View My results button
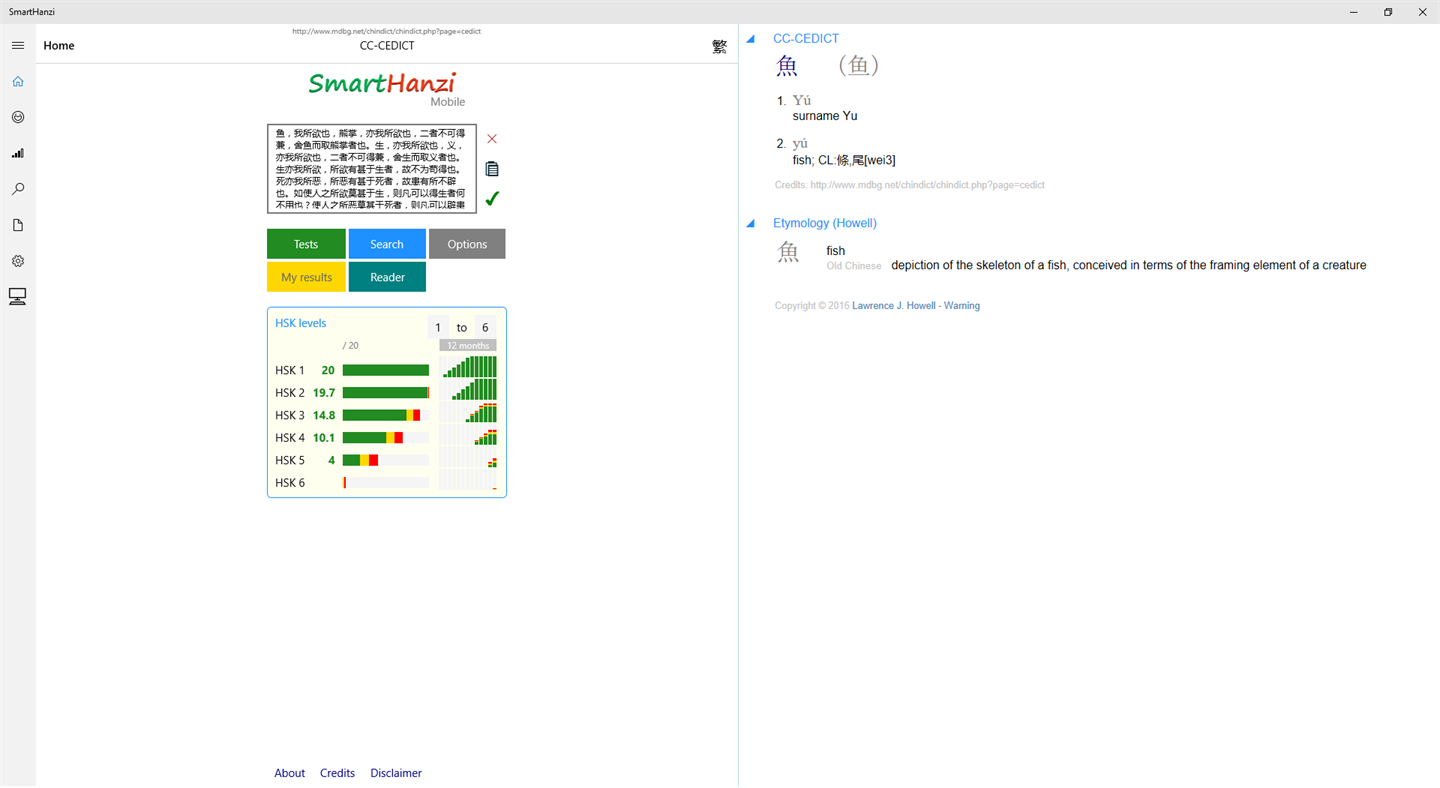The height and width of the screenshot is (788, 1440). (x=306, y=277)
